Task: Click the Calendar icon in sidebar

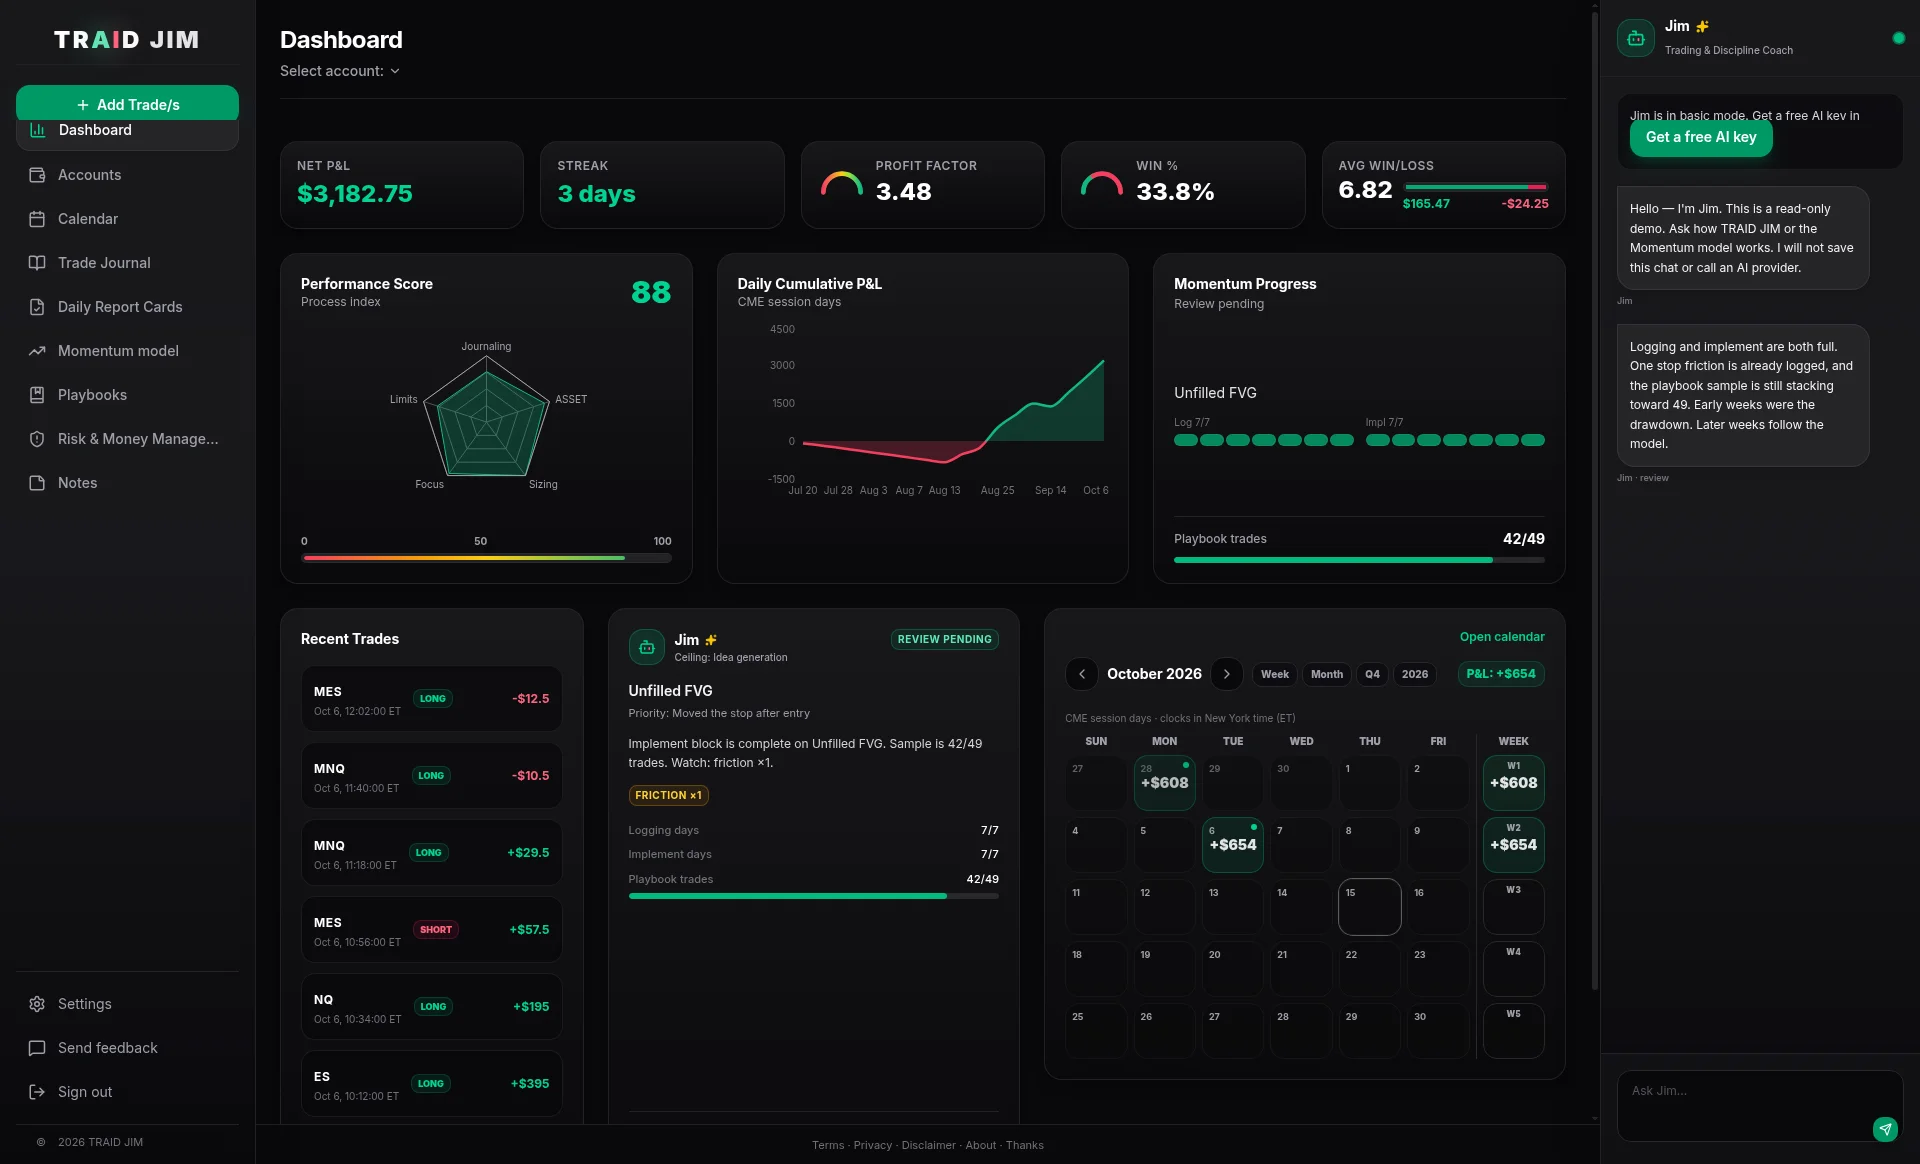Action: pos(37,219)
